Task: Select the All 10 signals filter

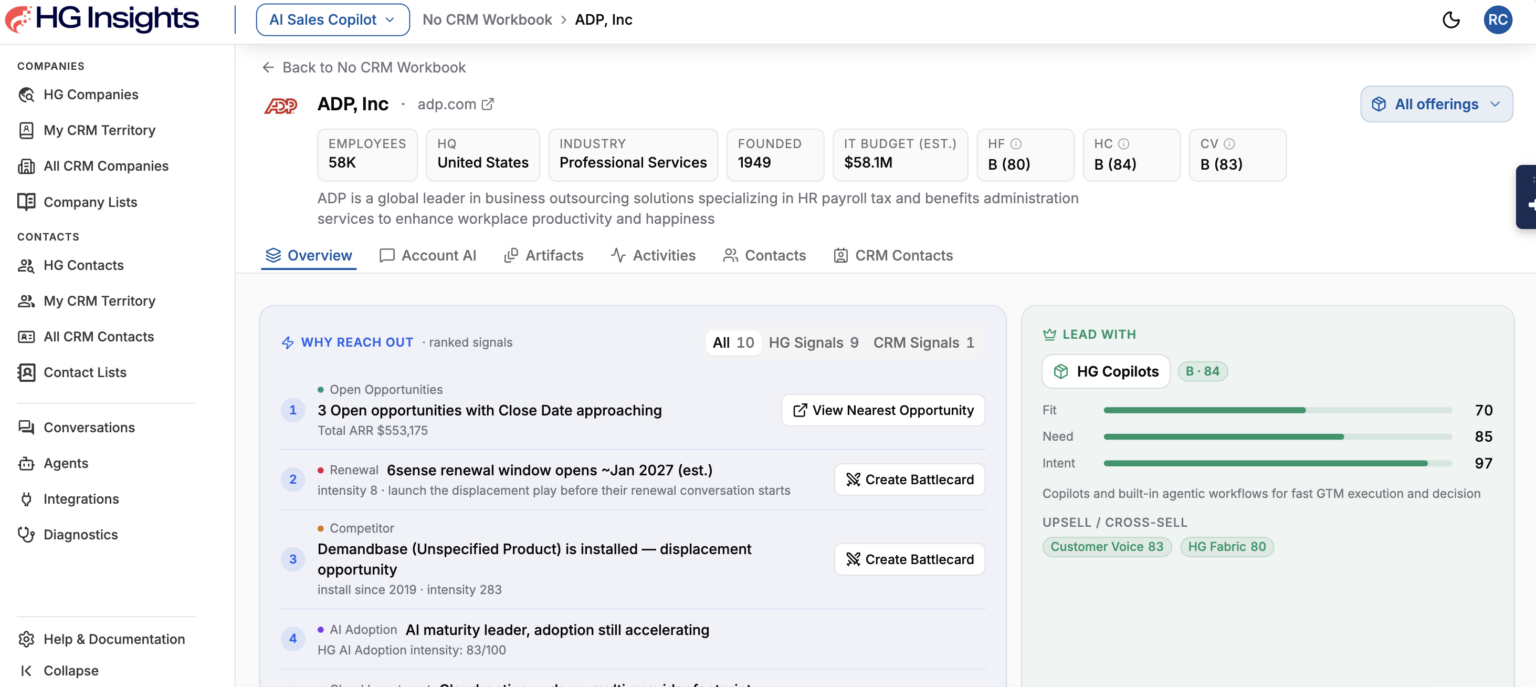Action: click(733, 342)
